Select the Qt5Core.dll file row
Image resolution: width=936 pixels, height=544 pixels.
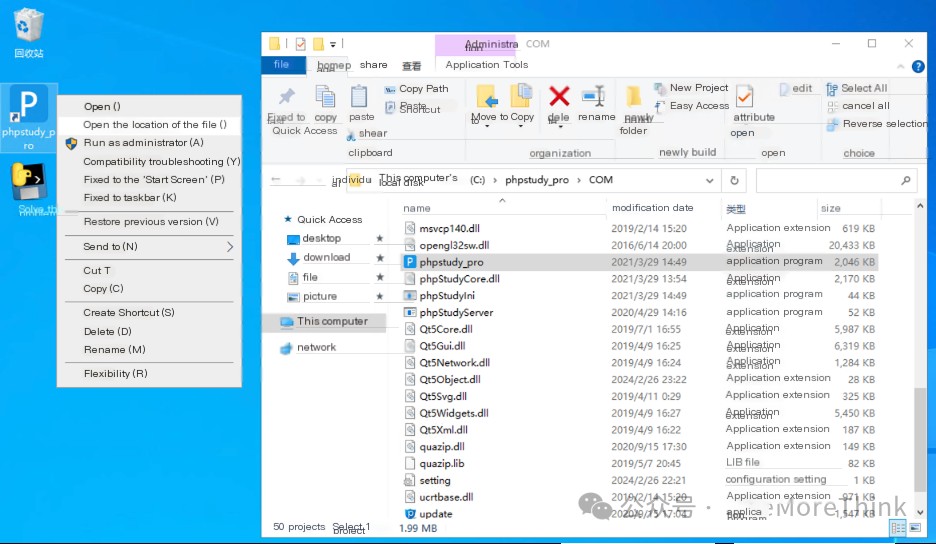click(x=639, y=329)
